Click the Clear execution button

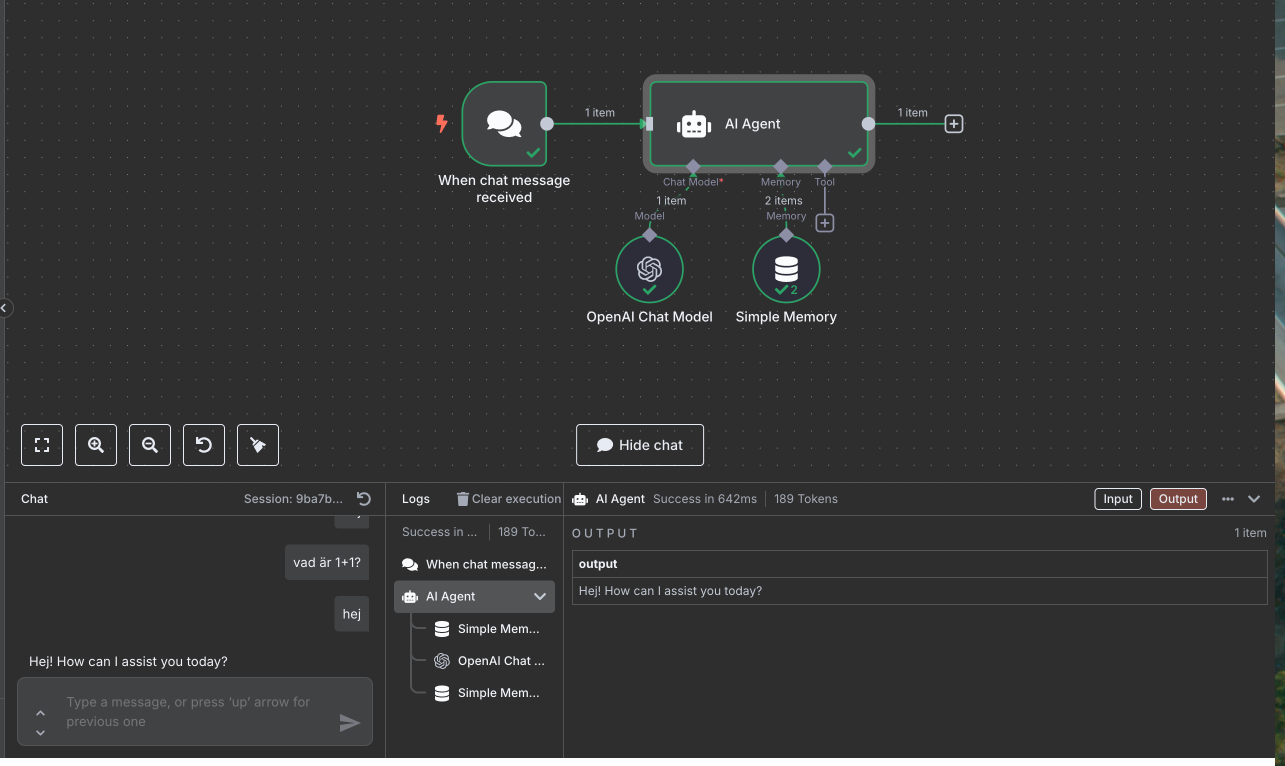[508, 499]
